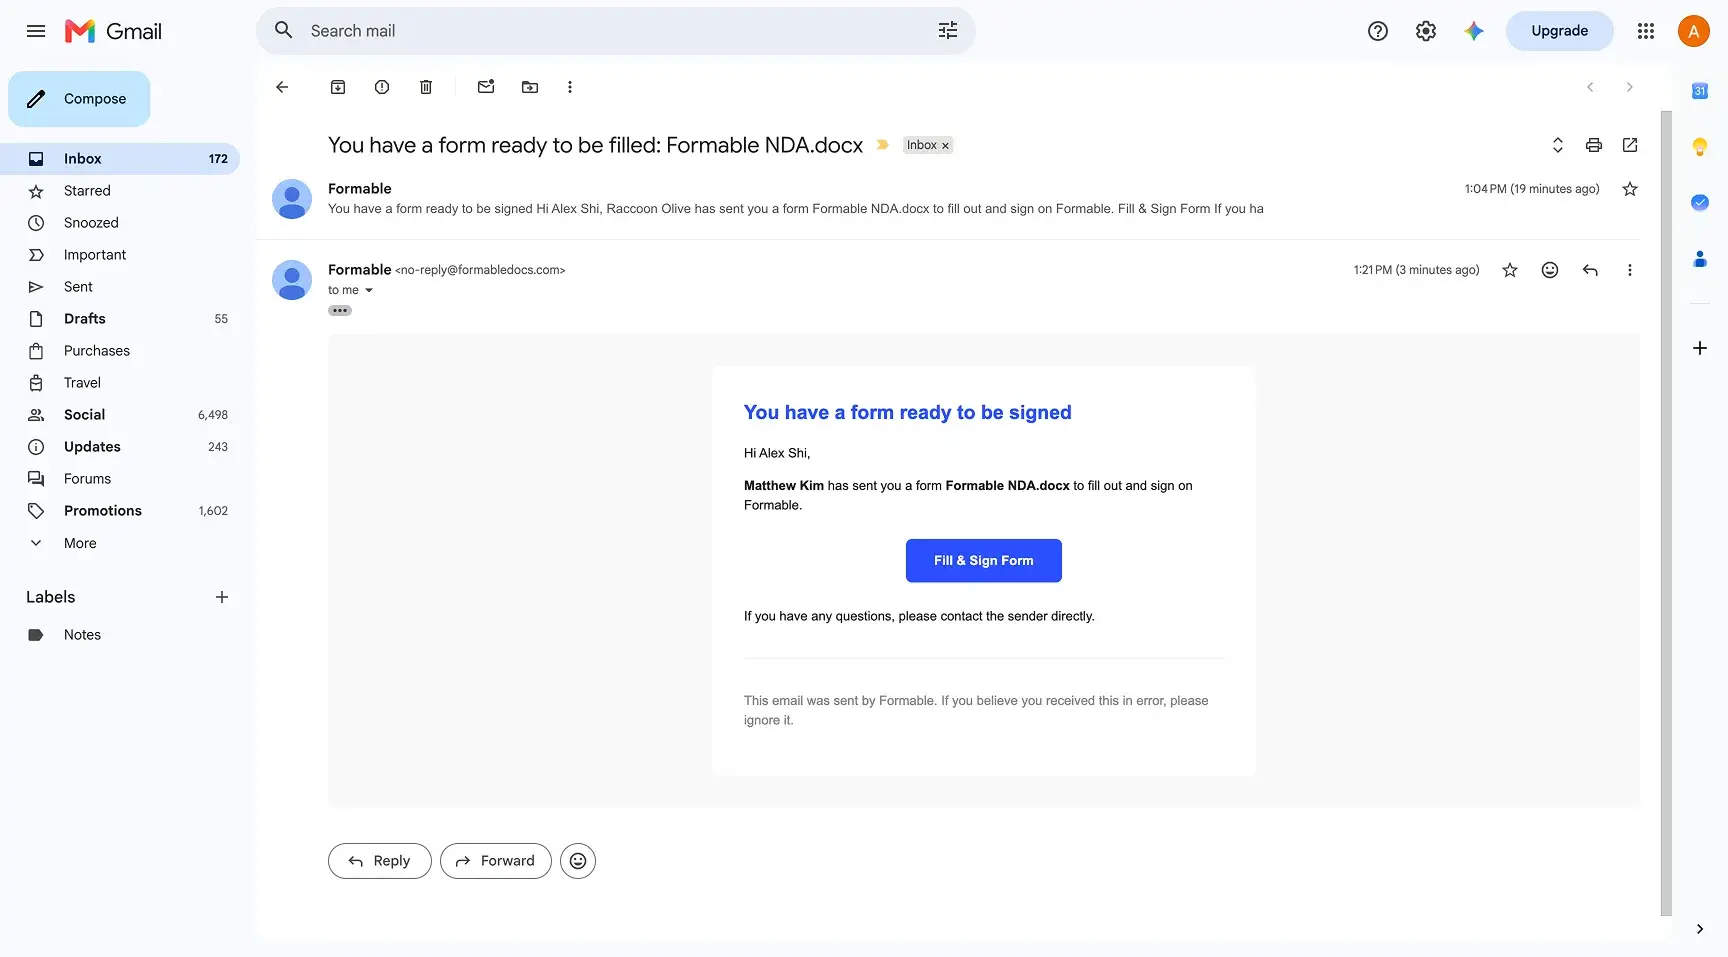The width and height of the screenshot is (1728, 957).
Task: Open the Gemini sparkle icon
Action: [1474, 31]
